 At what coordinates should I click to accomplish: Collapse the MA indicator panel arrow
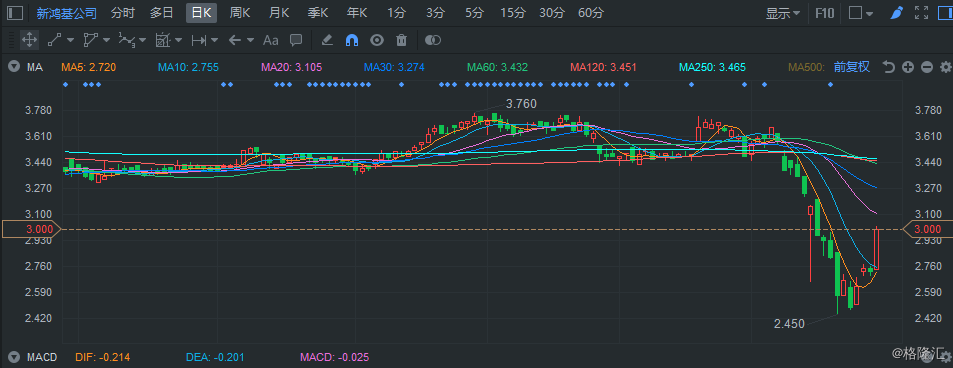[x=13, y=67]
